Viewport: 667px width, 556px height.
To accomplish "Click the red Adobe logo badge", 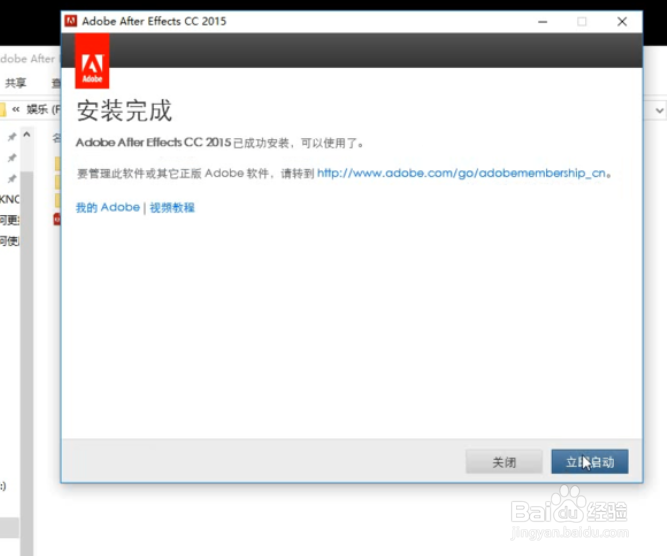I will [x=92, y=61].
